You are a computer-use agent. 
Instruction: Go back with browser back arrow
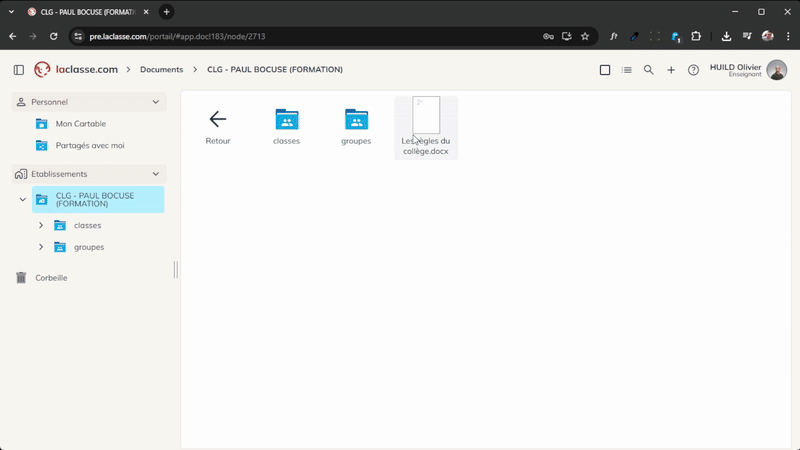(13, 36)
